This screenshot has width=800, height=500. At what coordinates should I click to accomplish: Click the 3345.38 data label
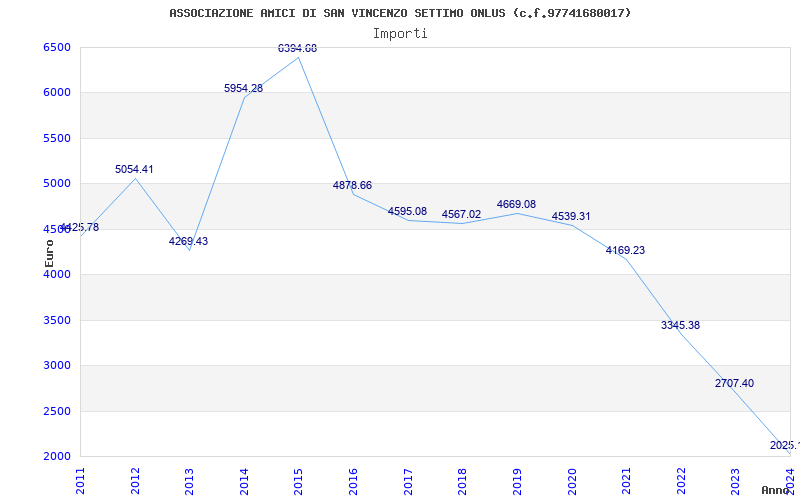click(681, 326)
